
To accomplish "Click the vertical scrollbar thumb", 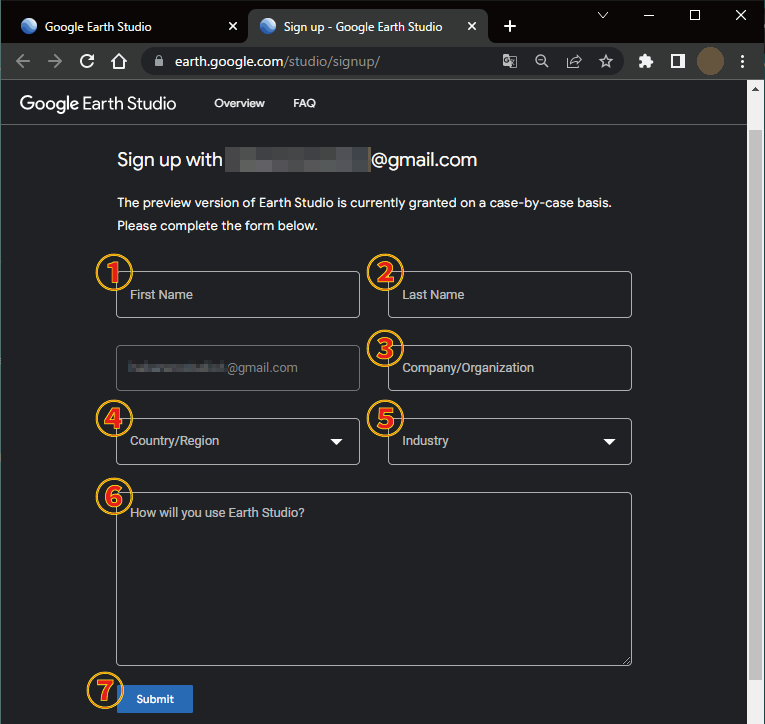I will coord(755,404).
